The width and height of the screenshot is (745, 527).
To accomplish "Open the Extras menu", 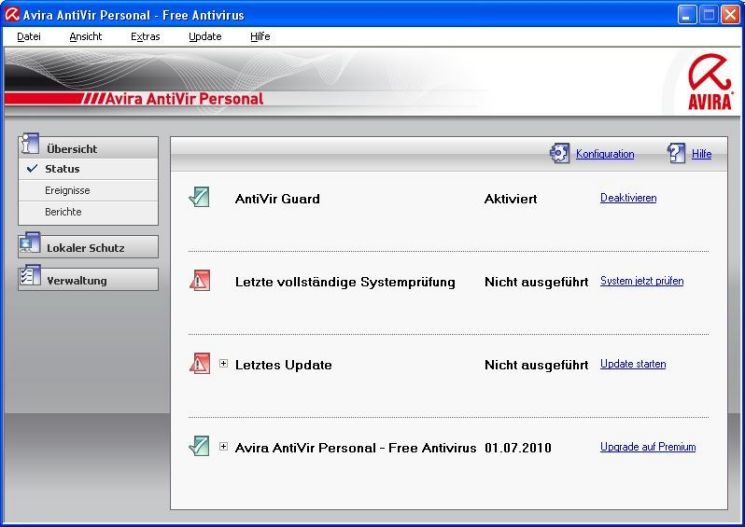I will pos(145,37).
